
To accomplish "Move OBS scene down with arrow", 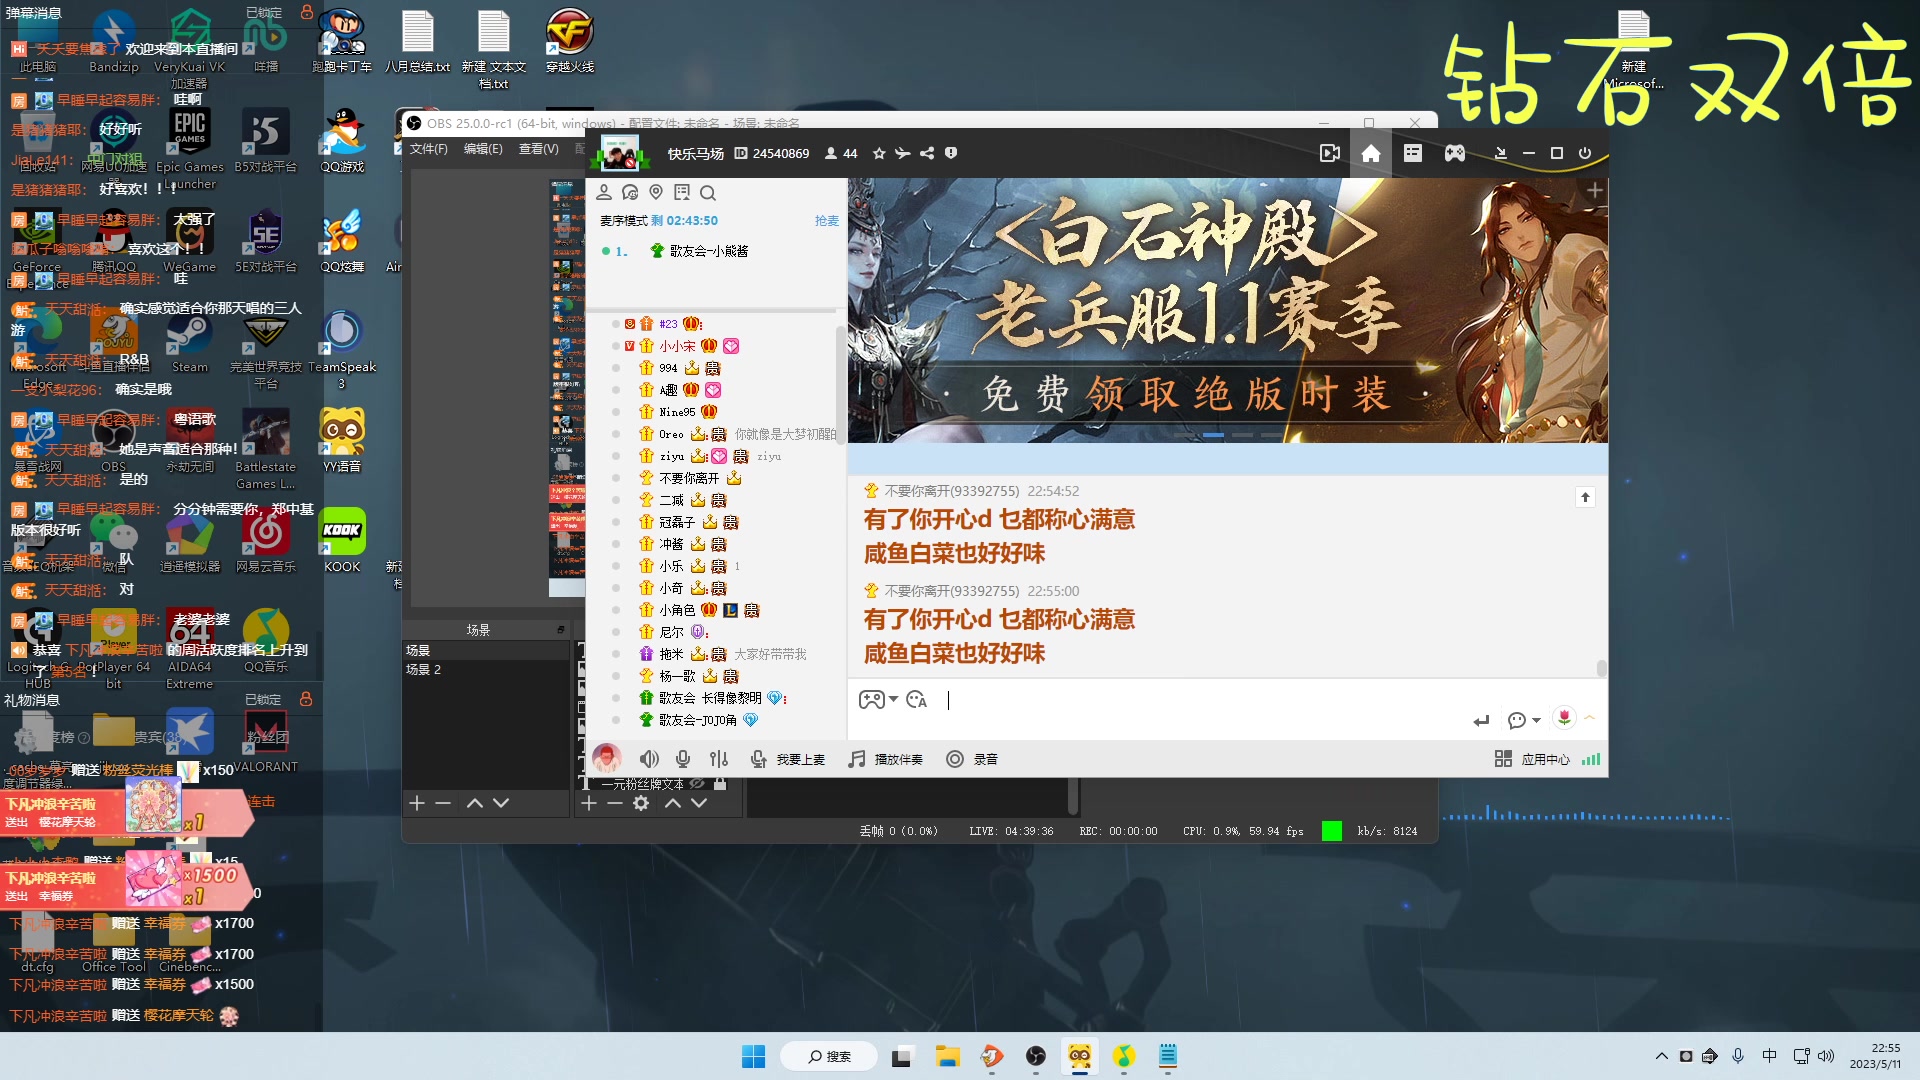I will pos(501,803).
